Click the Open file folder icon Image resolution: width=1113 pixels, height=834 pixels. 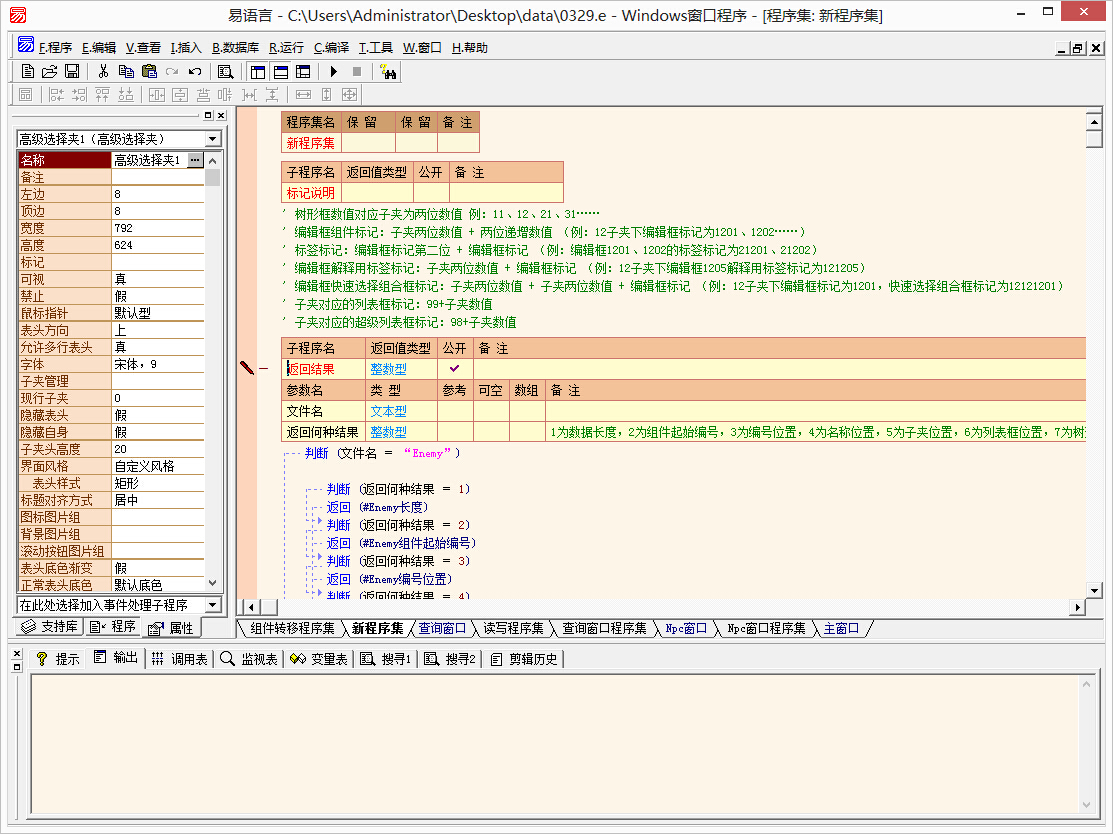coord(49,71)
